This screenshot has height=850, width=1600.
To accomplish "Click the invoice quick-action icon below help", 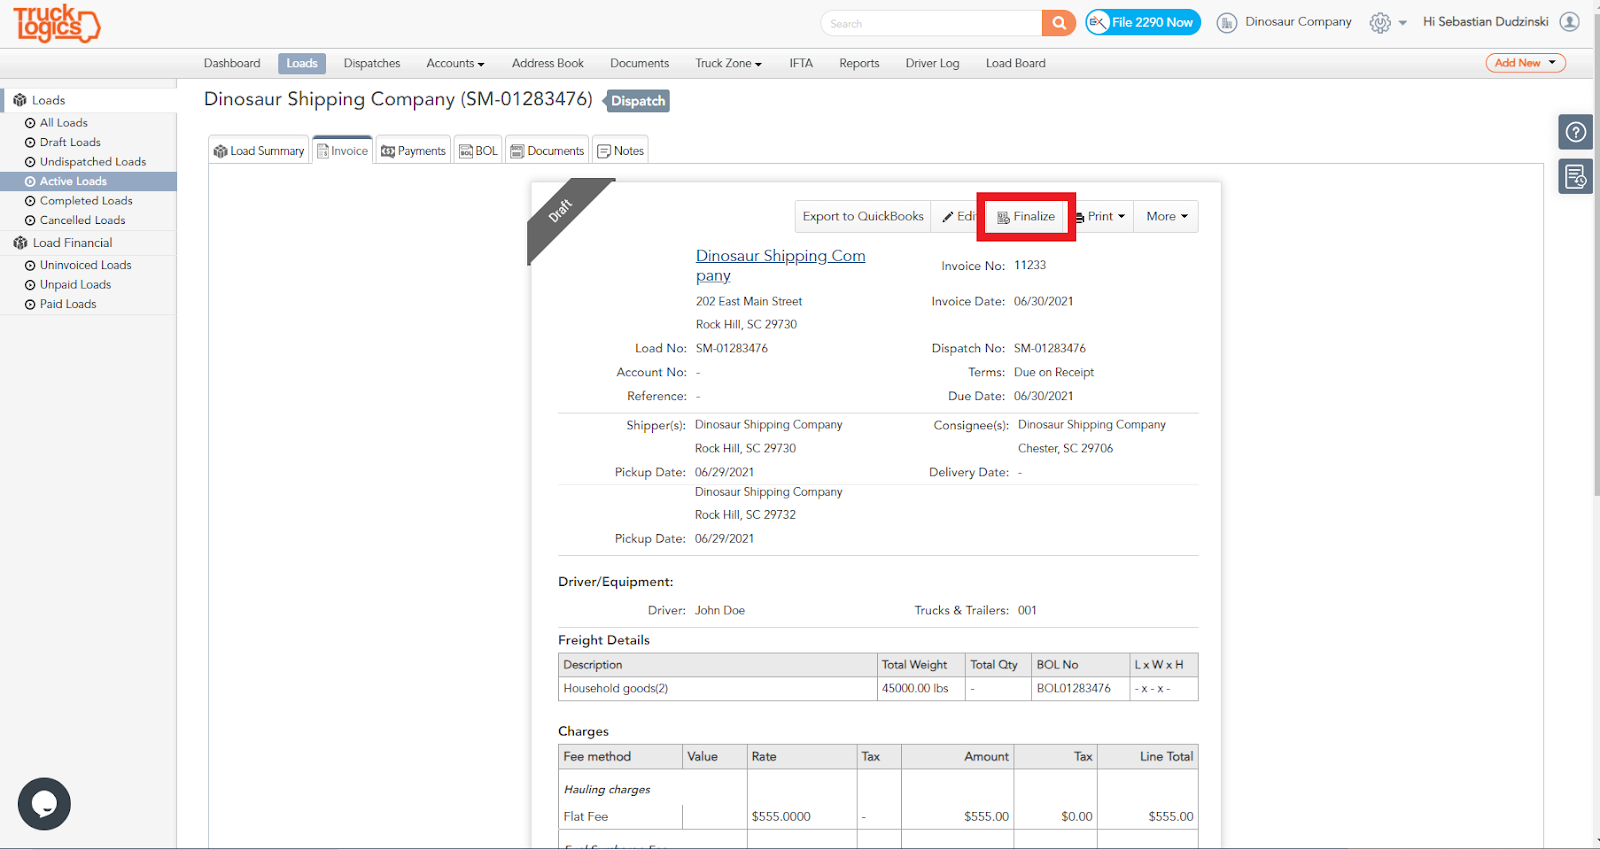I will (1576, 177).
